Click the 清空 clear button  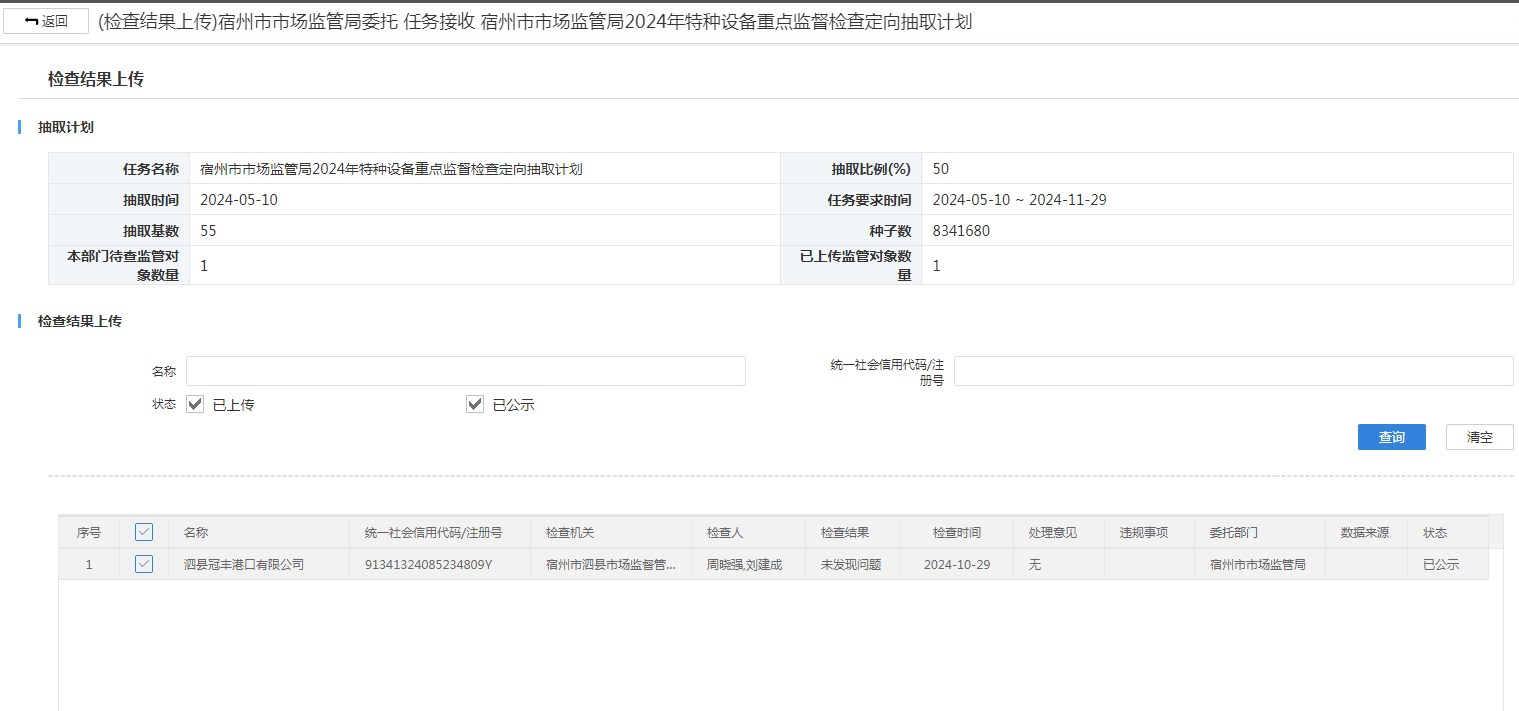click(1479, 437)
